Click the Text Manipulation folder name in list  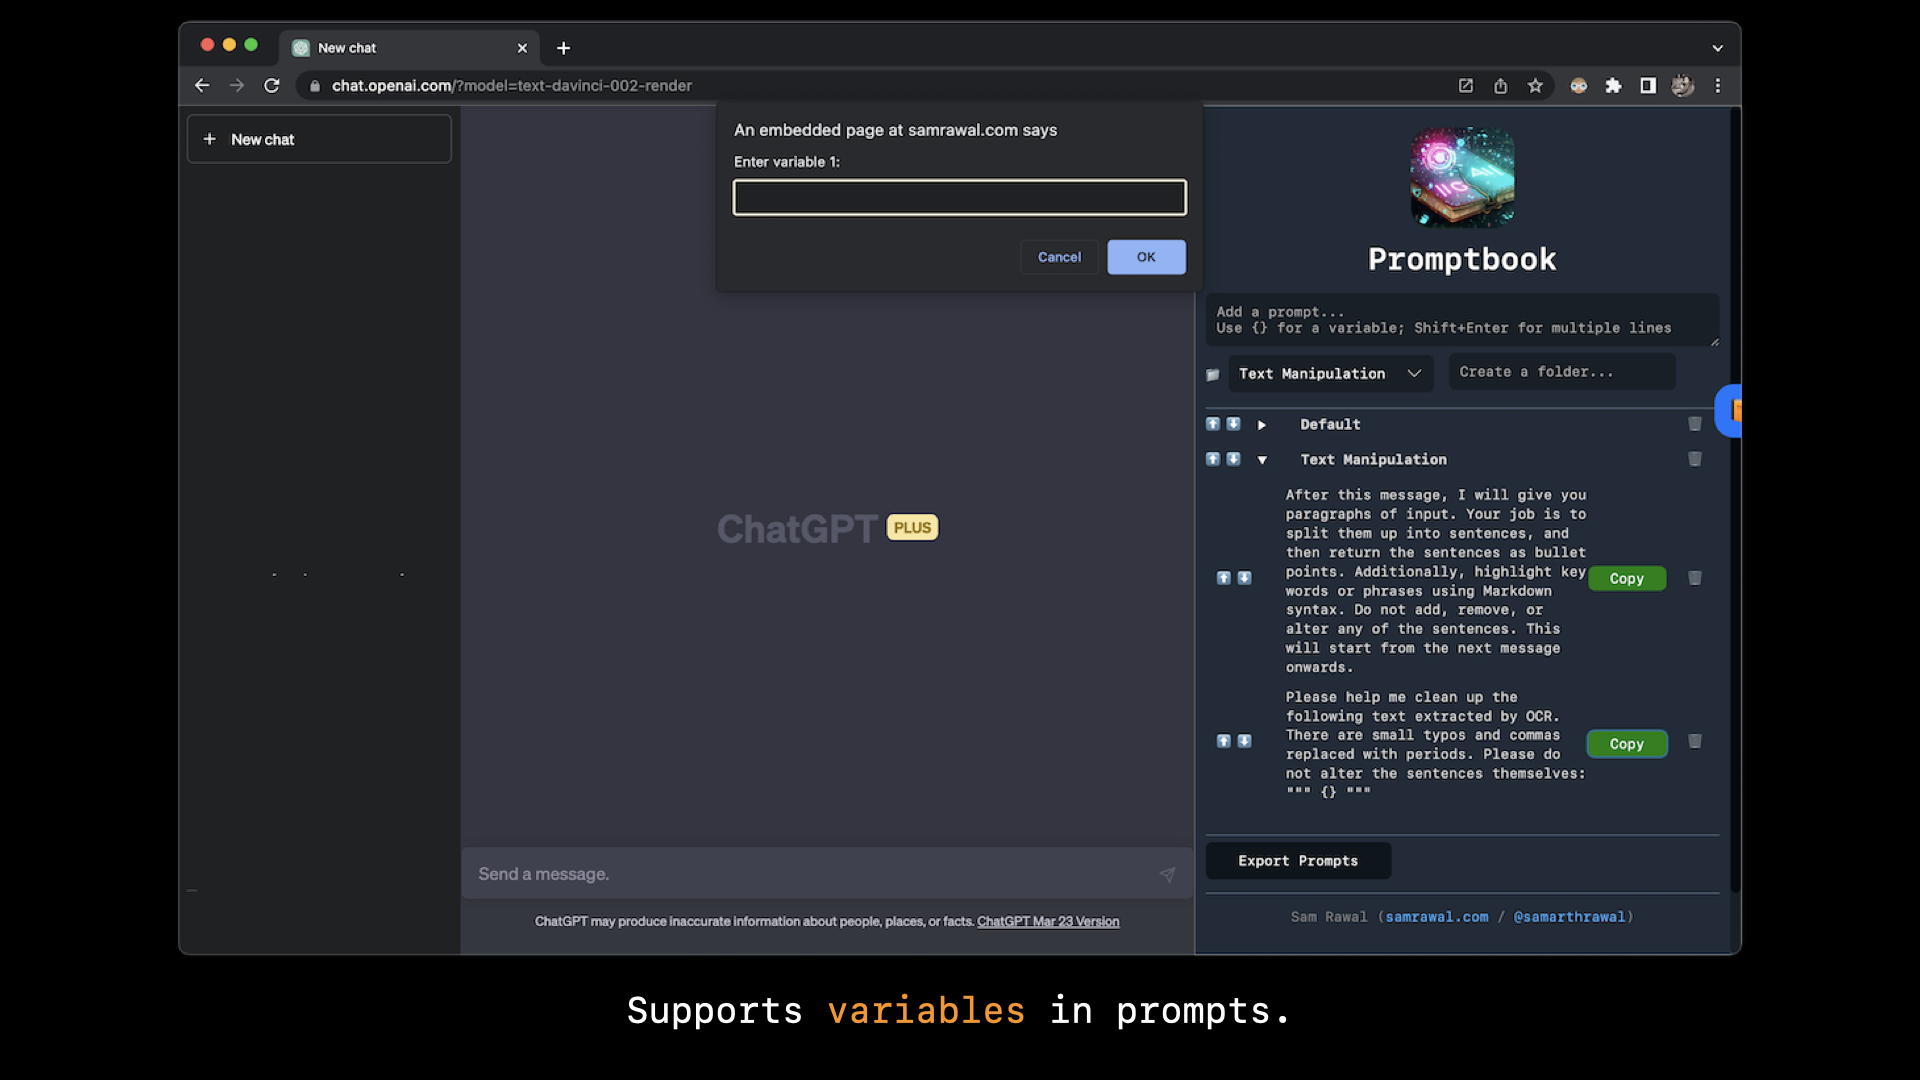pos(1373,459)
